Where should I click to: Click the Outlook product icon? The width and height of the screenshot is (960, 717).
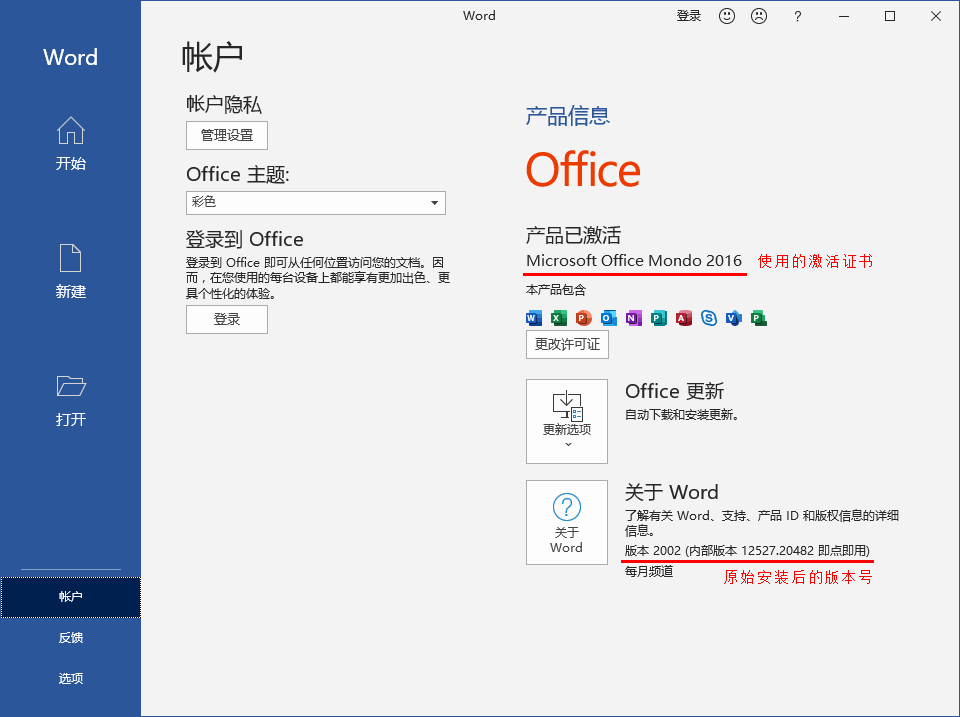coord(609,318)
